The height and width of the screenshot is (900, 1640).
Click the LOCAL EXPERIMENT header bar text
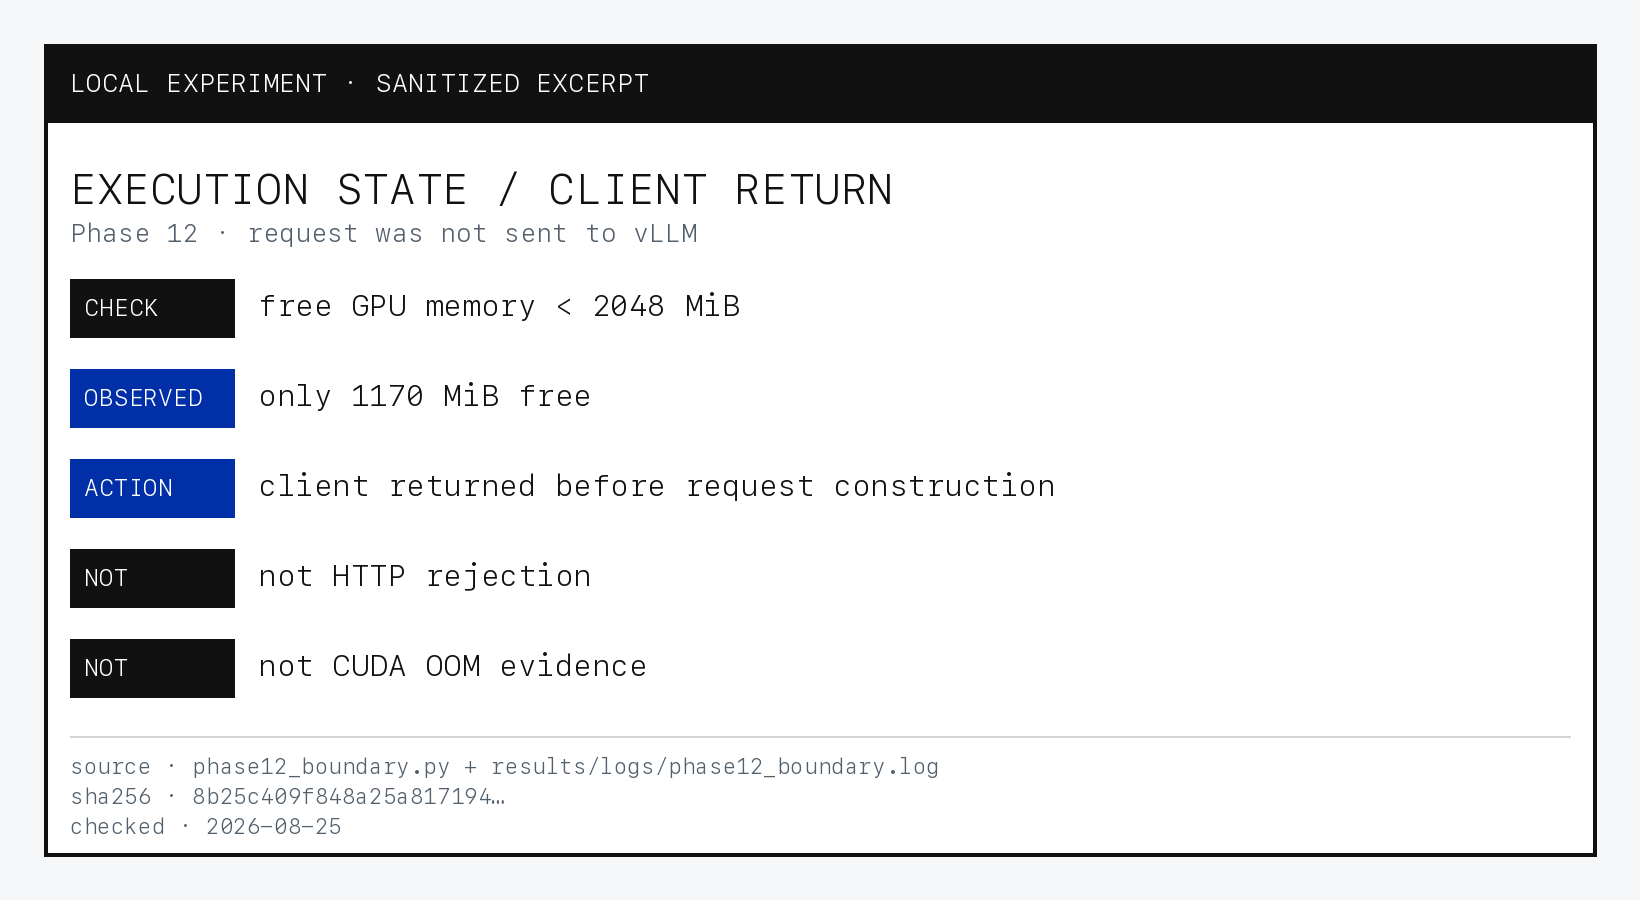click(199, 84)
